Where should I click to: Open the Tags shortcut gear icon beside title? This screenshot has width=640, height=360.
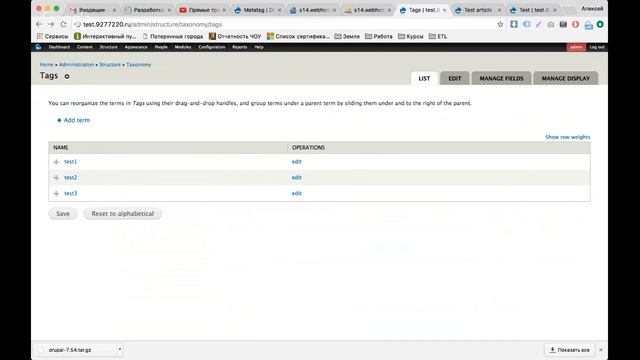pos(67,76)
